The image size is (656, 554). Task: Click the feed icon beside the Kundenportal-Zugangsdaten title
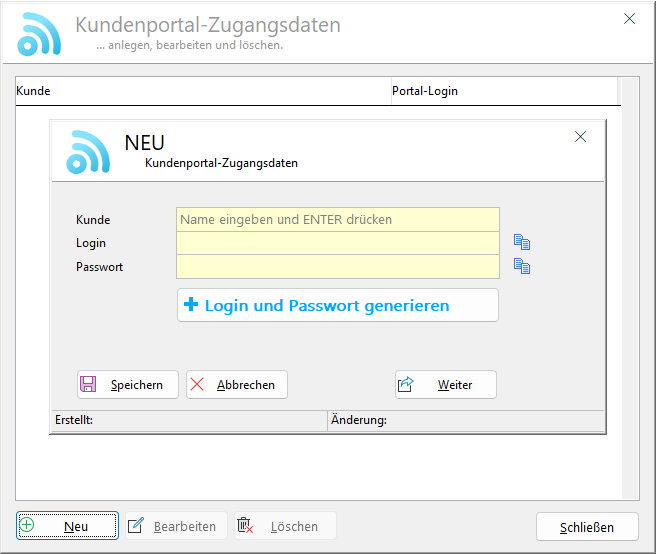point(39,33)
